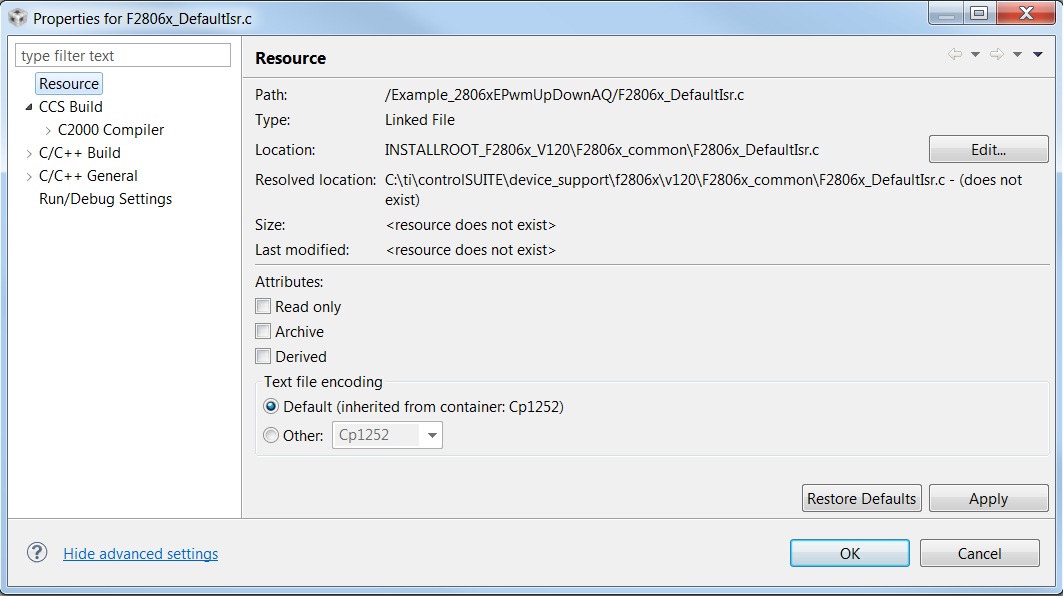The height and width of the screenshot is (596, 1063).
Task: Click the Properties dialog title bar icon
Action: coord(18,18)
